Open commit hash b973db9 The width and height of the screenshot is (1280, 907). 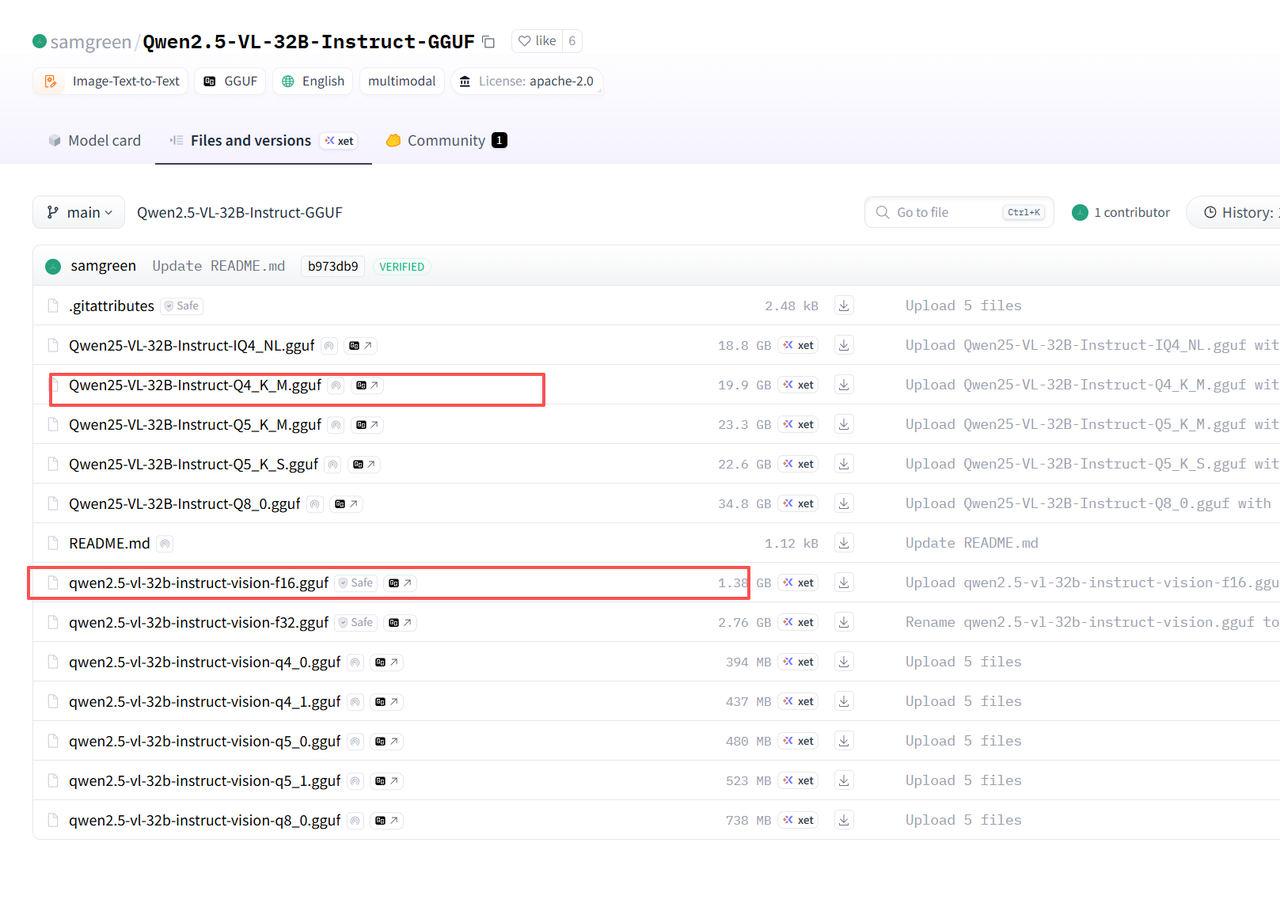pyautogui.click(x=333, y=266)
